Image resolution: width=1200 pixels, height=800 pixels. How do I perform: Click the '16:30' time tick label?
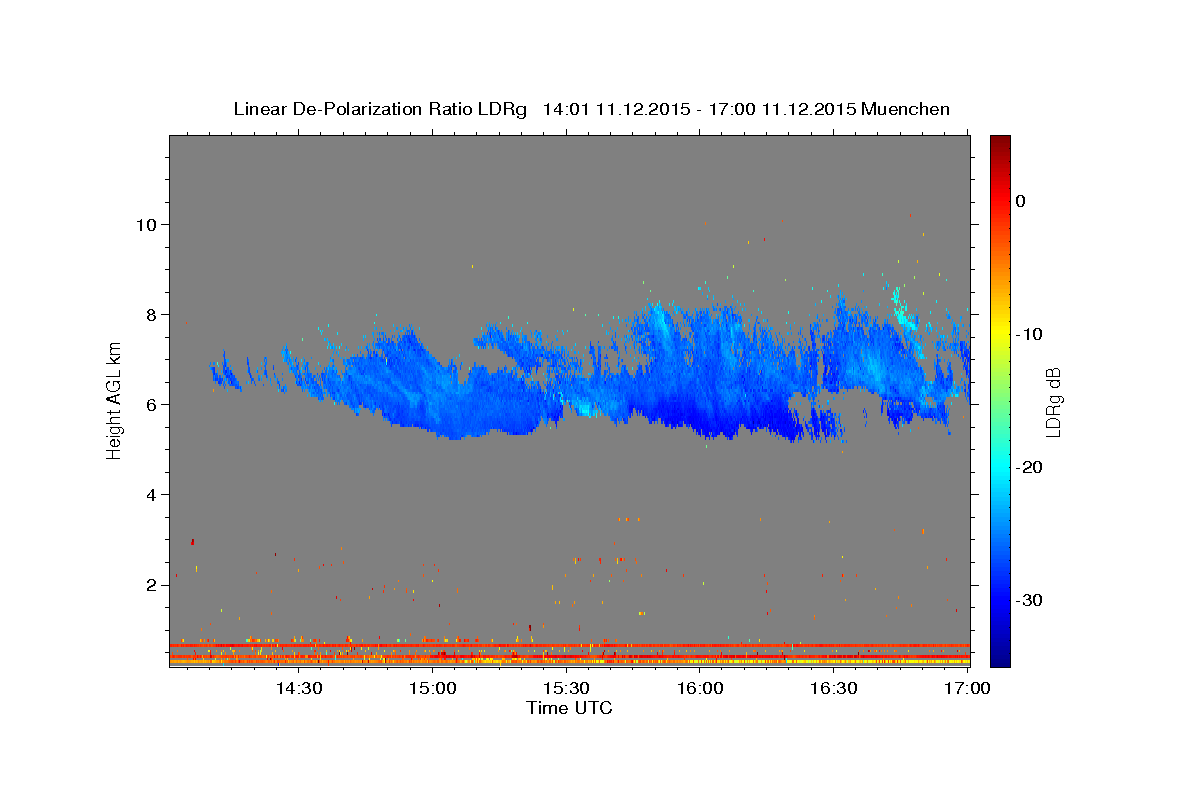click(x=834, y=688)
